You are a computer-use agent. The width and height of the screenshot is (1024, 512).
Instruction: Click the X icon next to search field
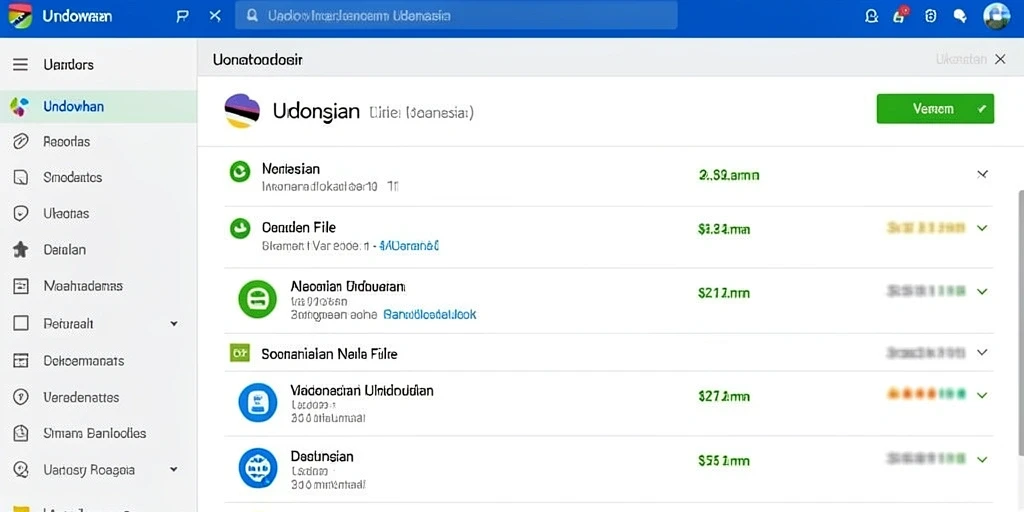(215, 16)
